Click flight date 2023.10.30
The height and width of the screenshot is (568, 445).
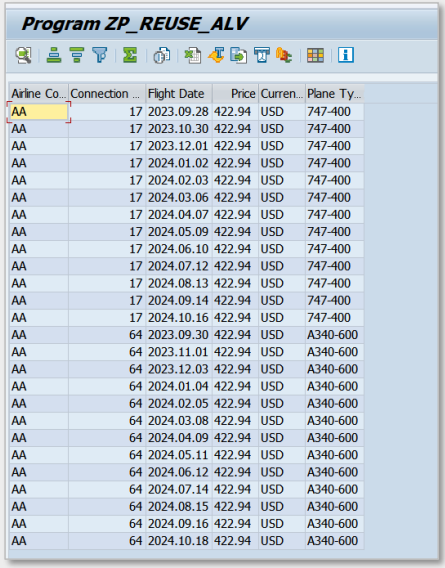[179, 129]
